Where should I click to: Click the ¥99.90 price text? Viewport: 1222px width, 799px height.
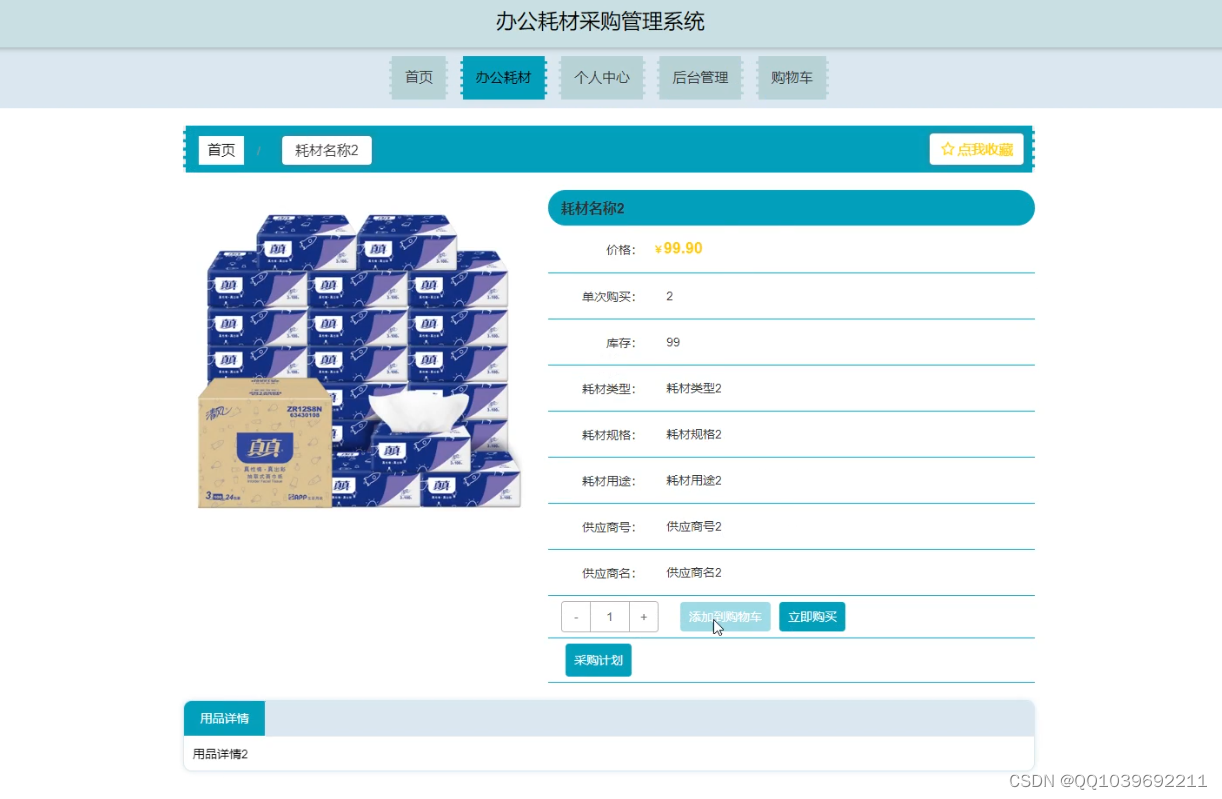click(x=678, y=248)
